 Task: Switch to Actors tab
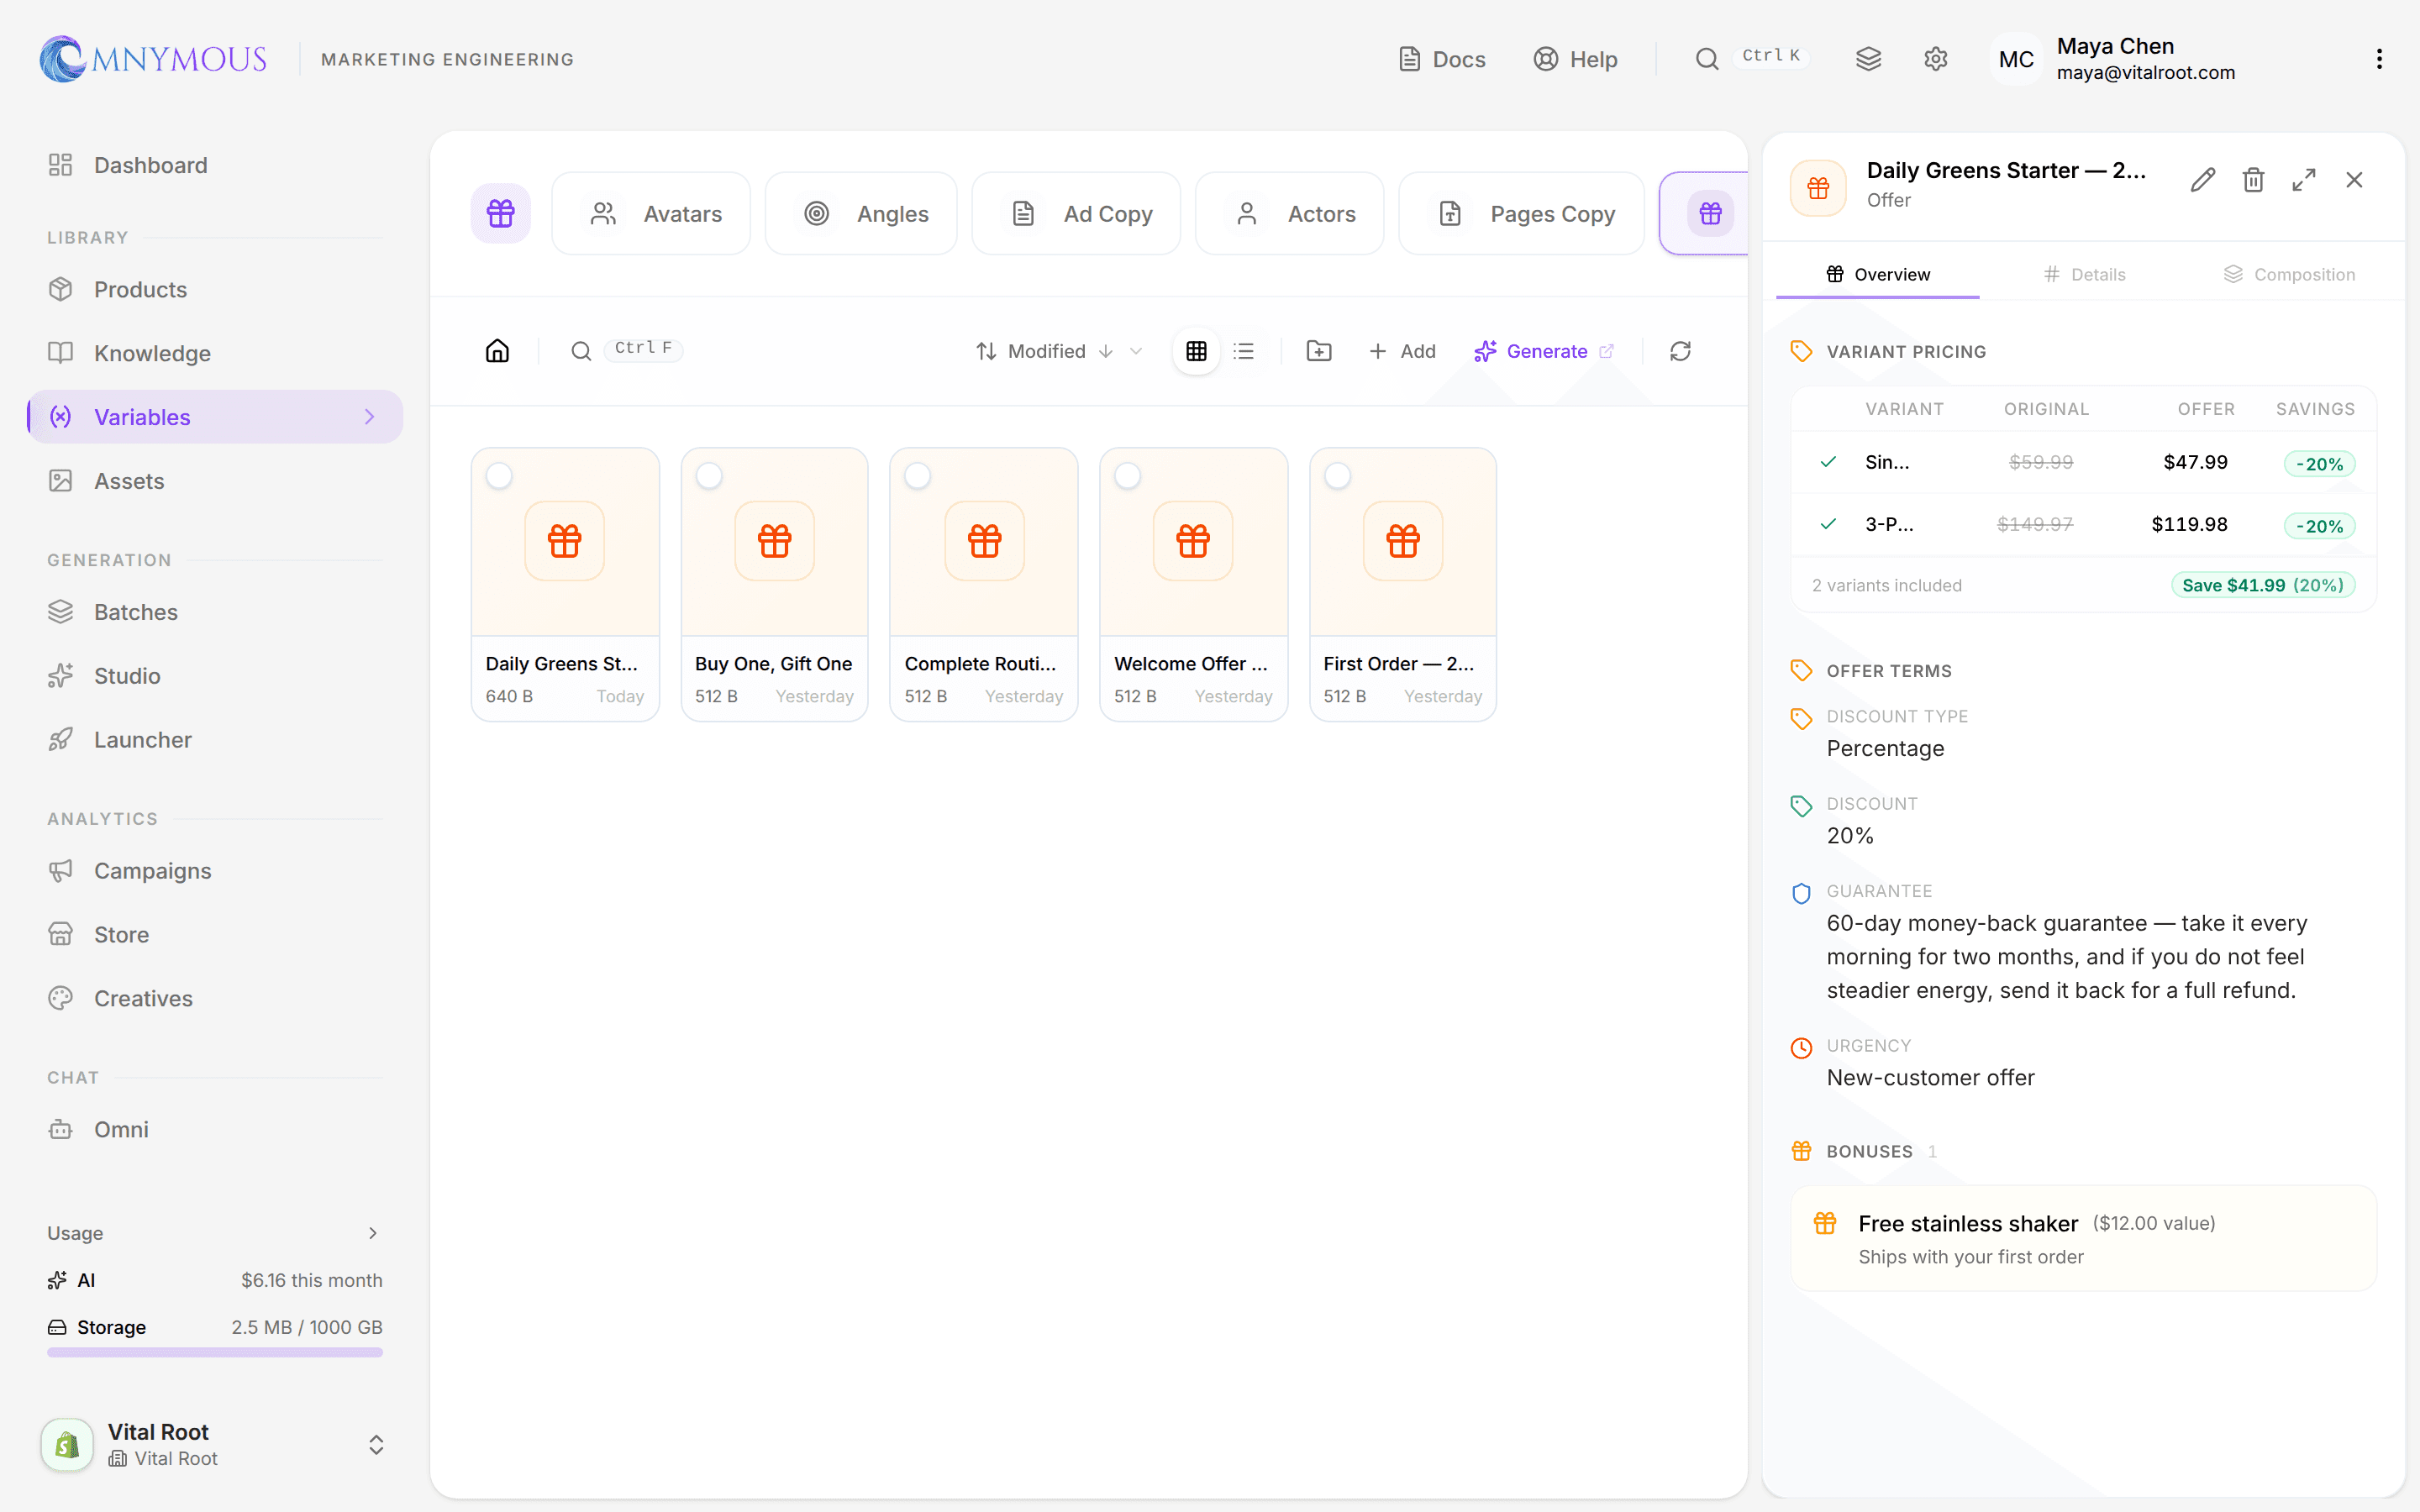[1290, 213]
